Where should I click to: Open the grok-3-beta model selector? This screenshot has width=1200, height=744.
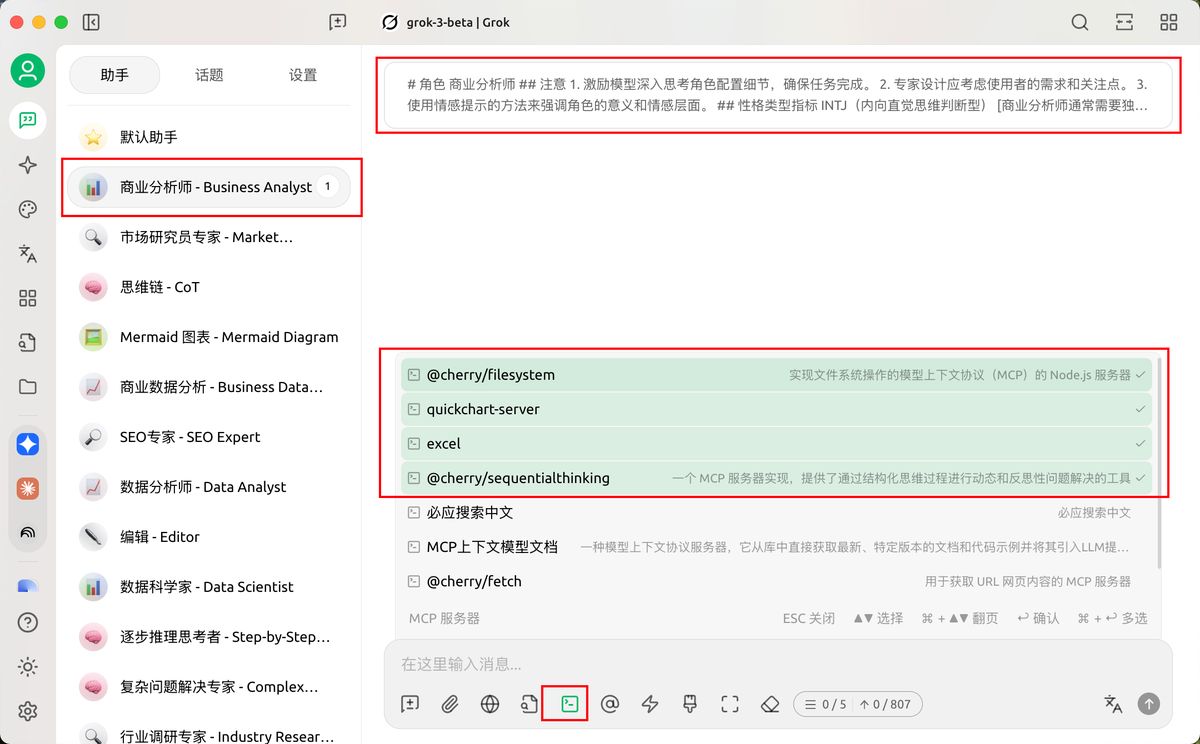click(x=447, y=22)
